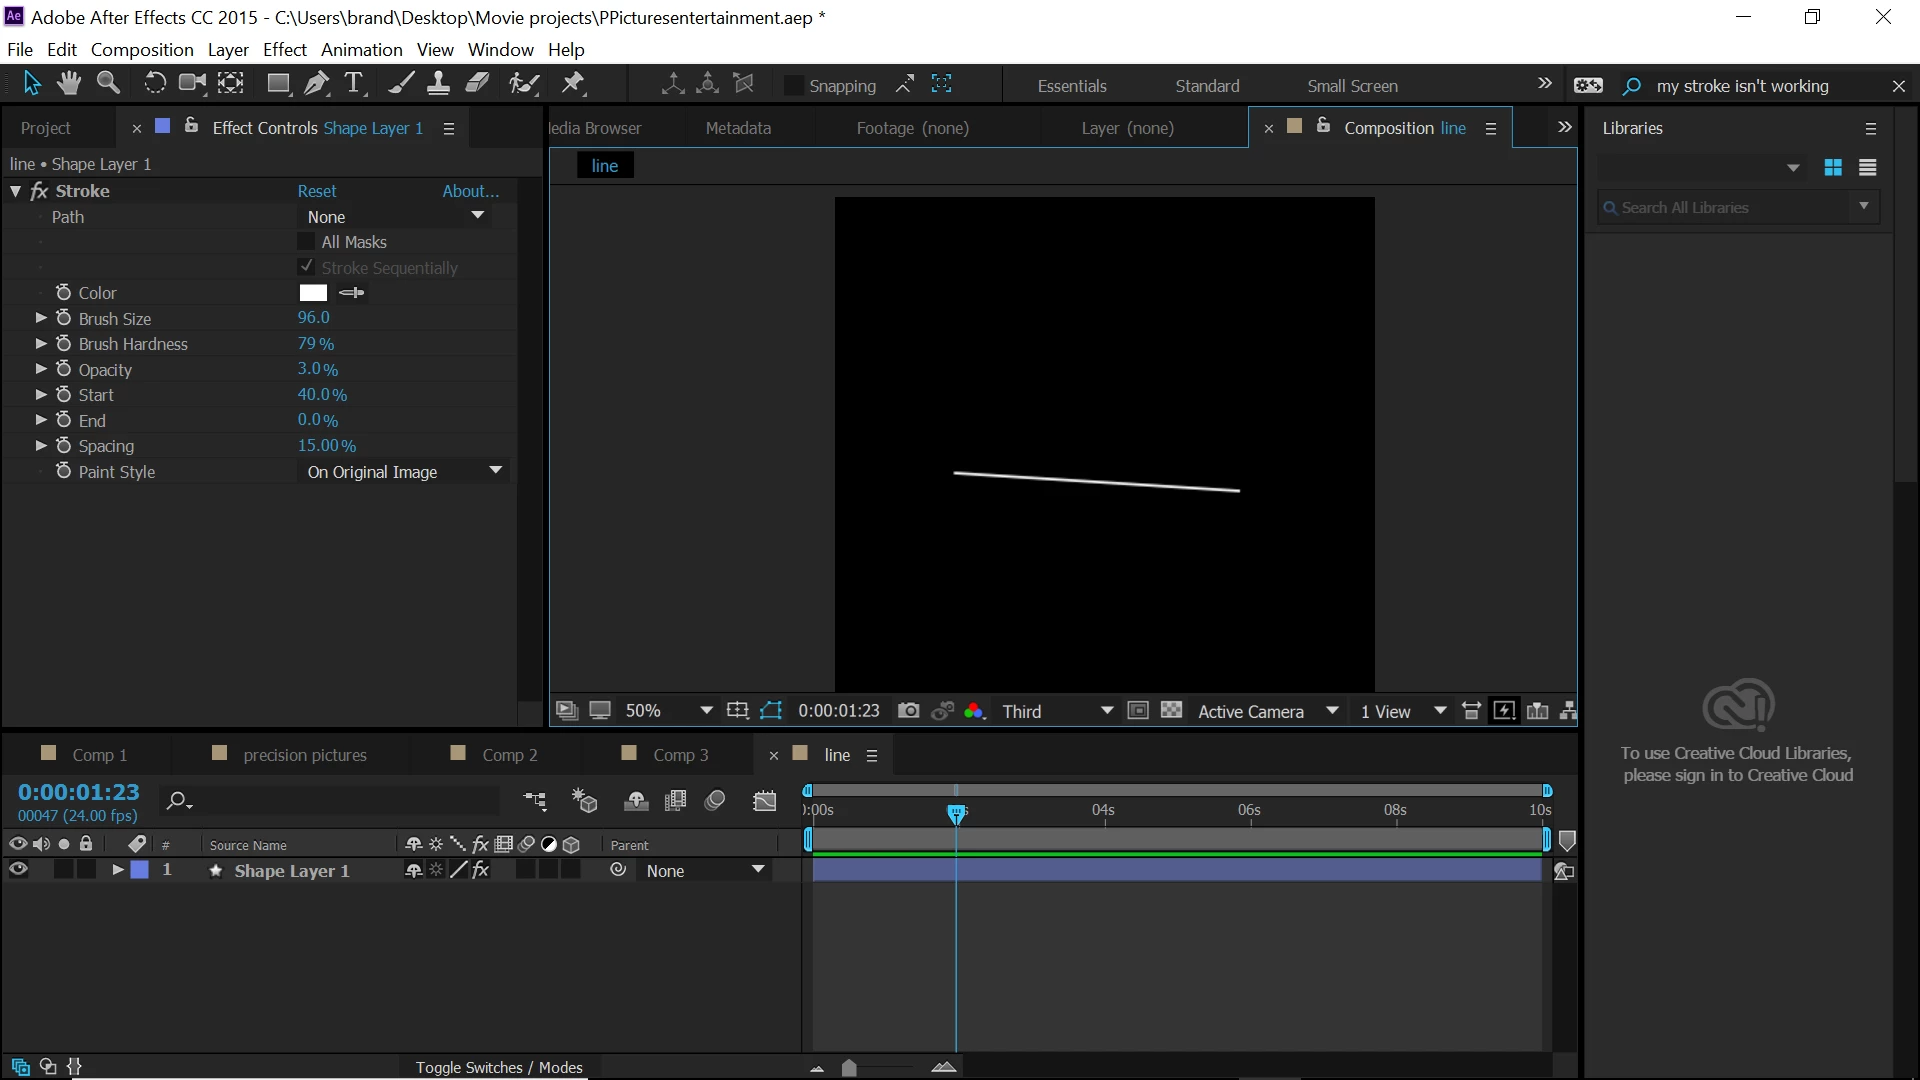Screen dimensions: 1920x1080
Task: Open the Paint Style dropdown
Action: point(403,472)
